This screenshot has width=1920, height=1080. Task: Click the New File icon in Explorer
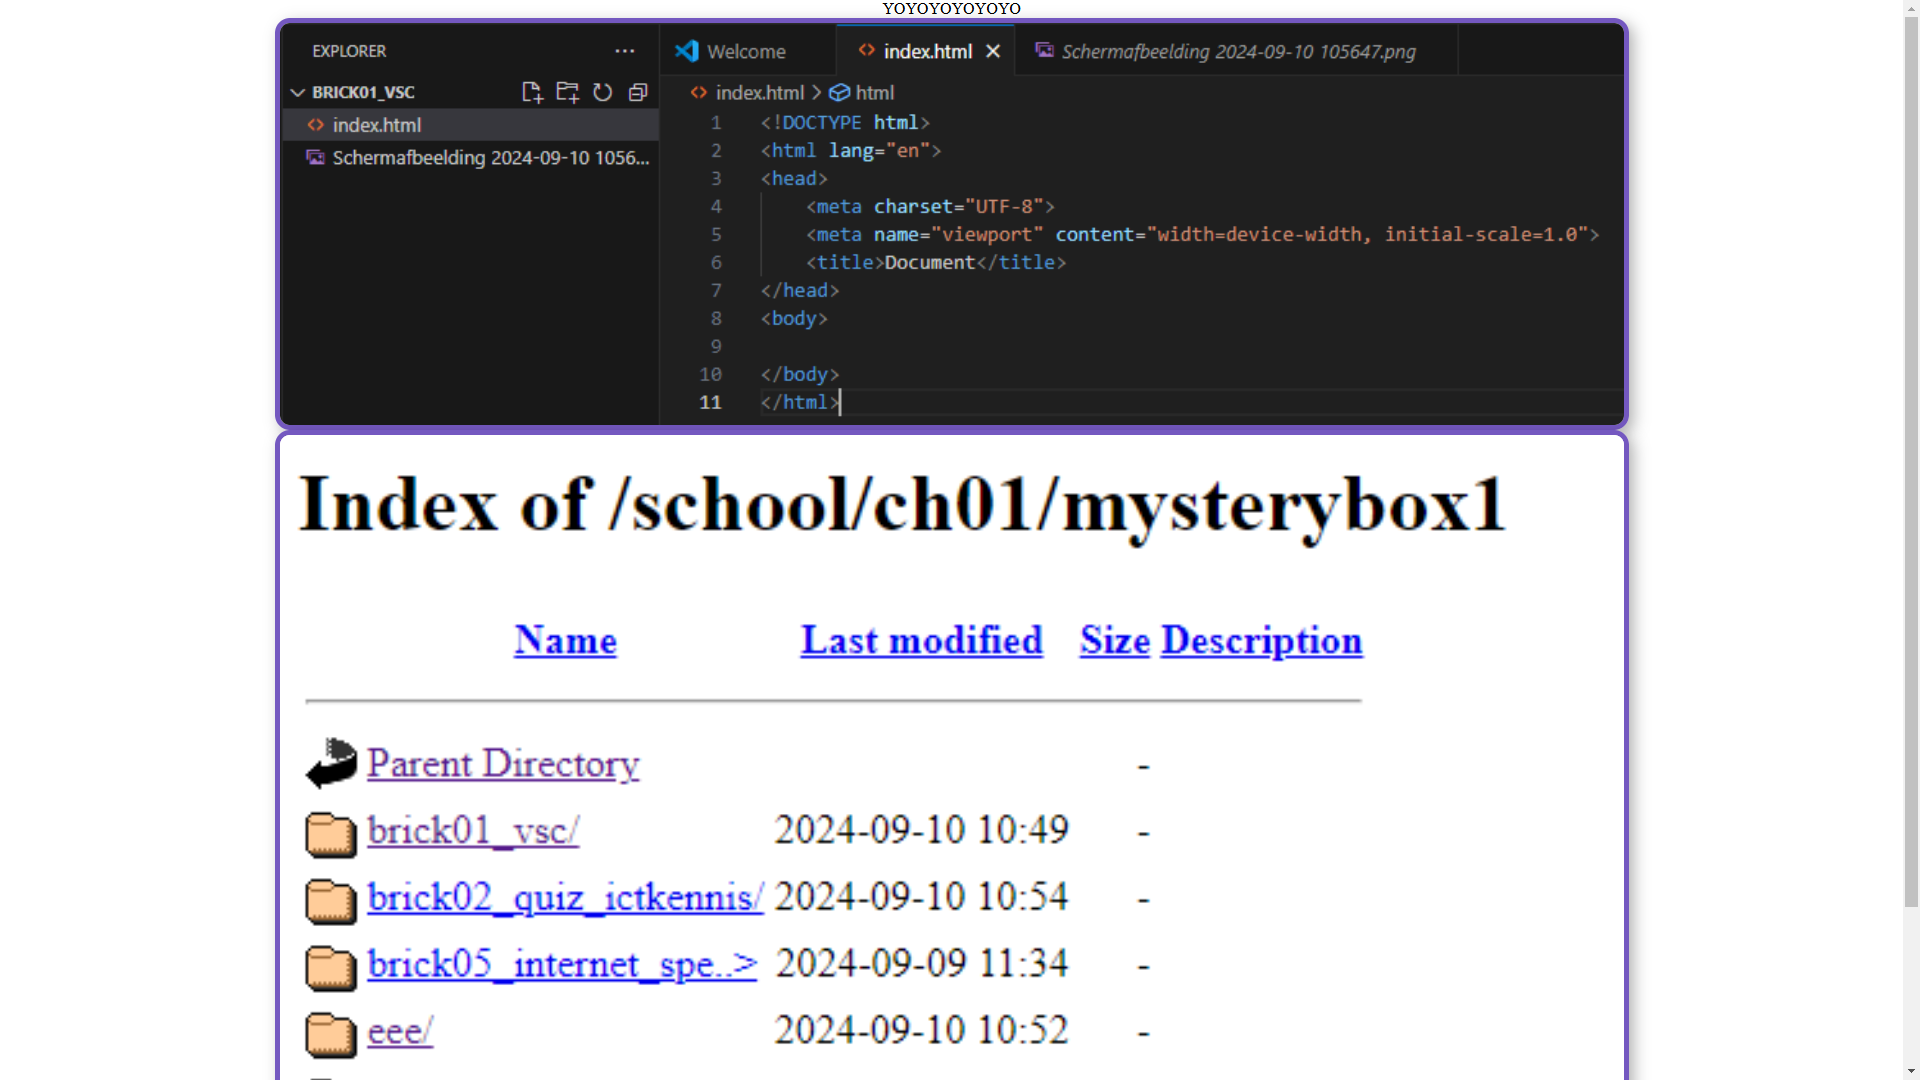pyautogui.click(x=532, y=92)
